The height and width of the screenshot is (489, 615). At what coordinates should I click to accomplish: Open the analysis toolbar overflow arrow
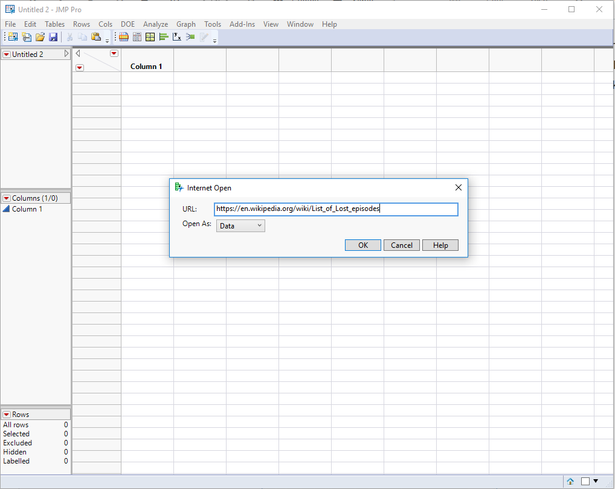tap(215, 40)
